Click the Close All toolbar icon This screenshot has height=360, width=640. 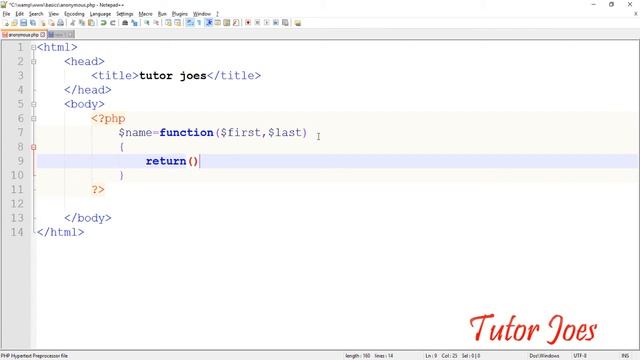(52, 23)
